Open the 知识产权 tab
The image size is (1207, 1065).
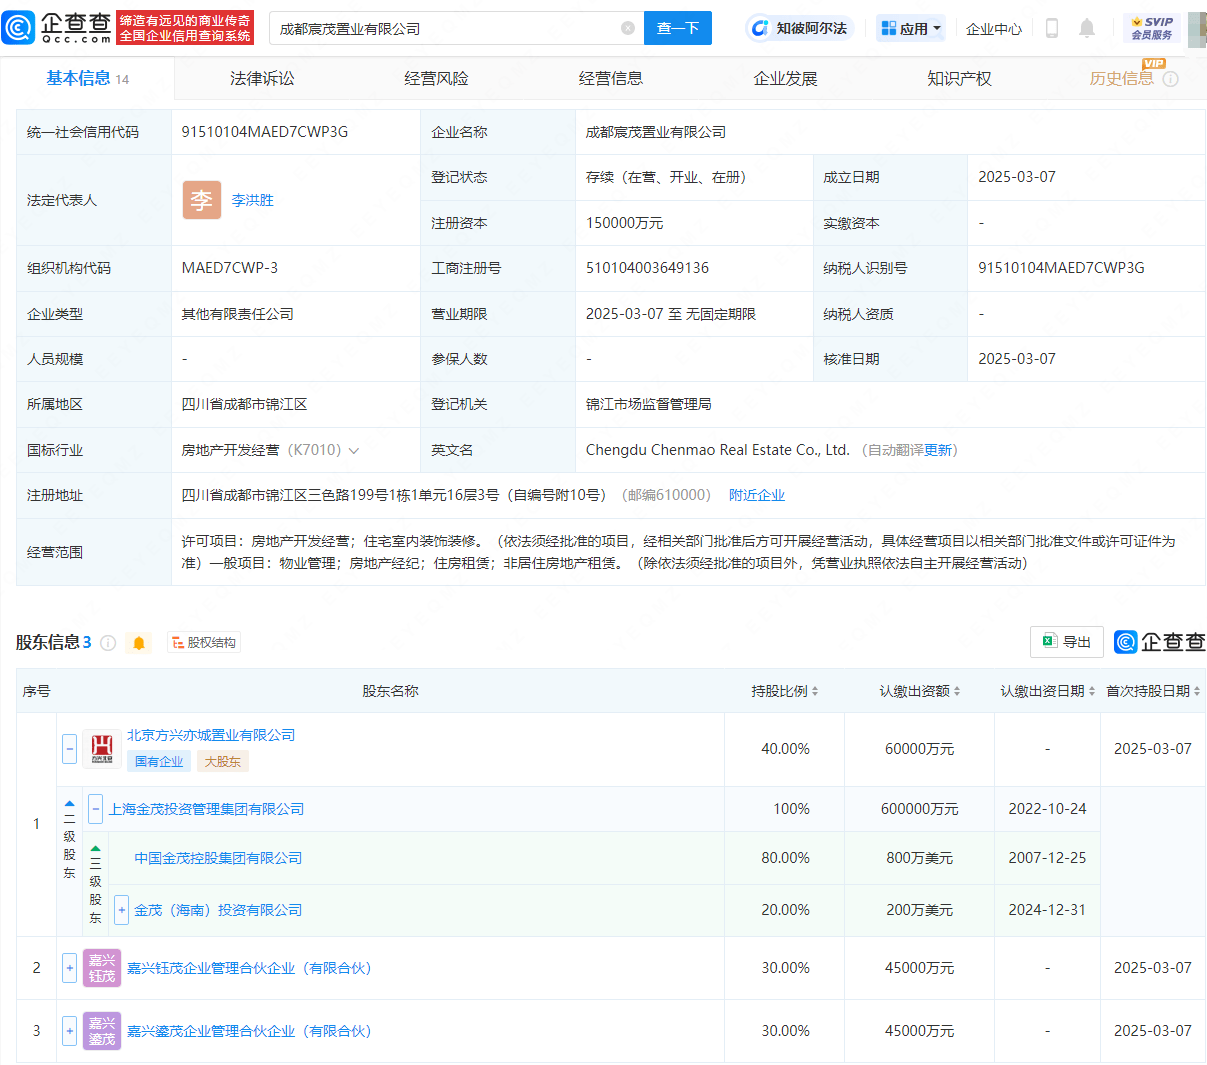959,79
